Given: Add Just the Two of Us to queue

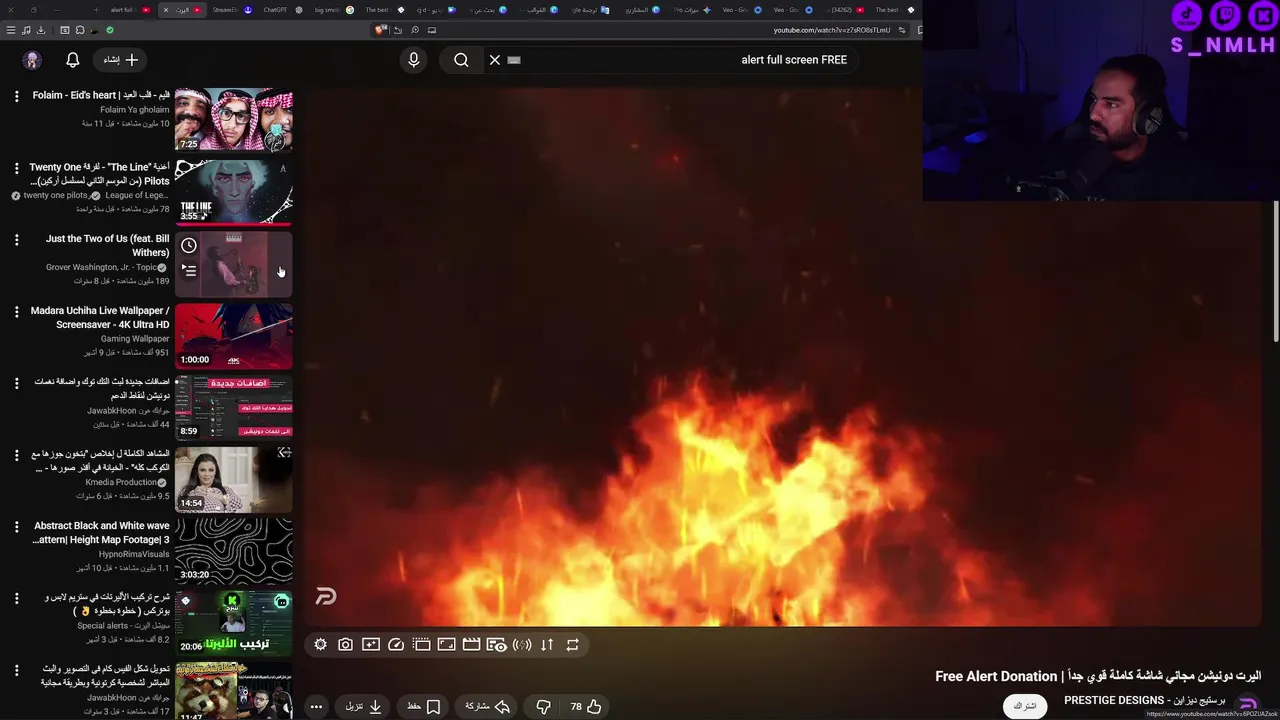Looking at the screenshot, I should coord(189,270).
